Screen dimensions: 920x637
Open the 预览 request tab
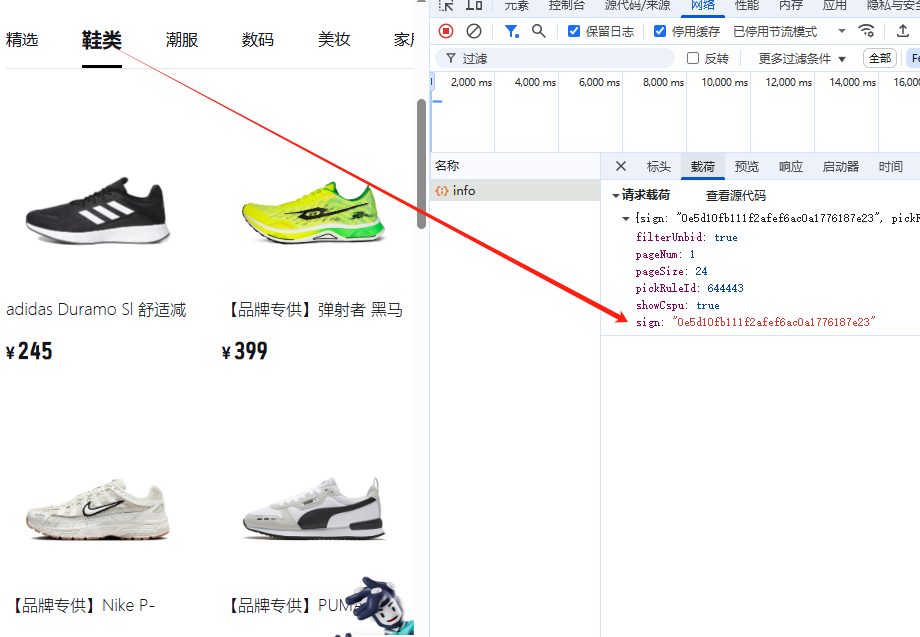747,167
